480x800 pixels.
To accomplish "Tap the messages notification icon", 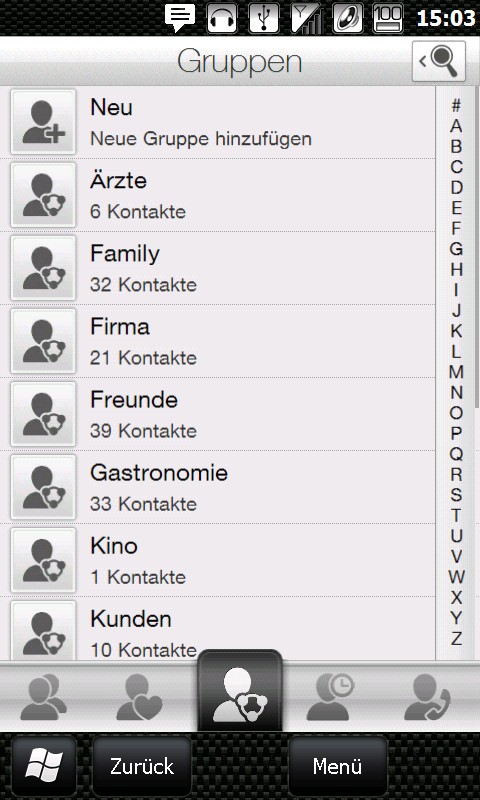I will point(180,18).
